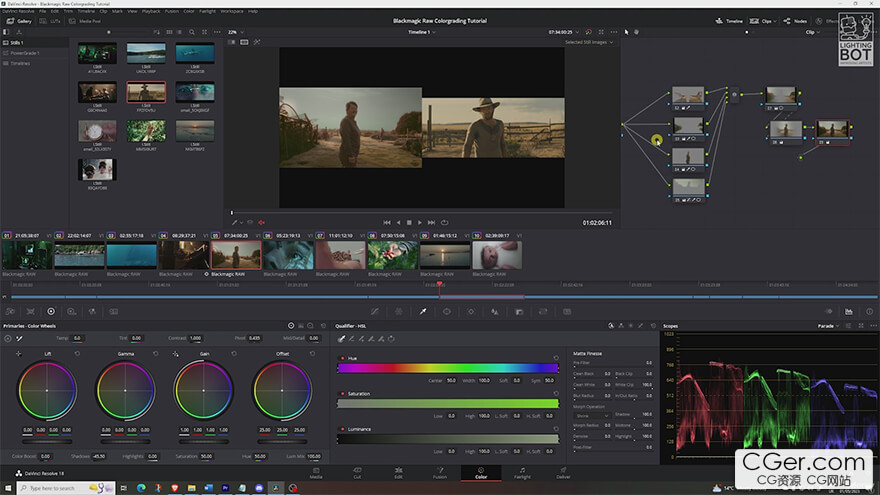Open the Gallery panel button

pos(19,21)
